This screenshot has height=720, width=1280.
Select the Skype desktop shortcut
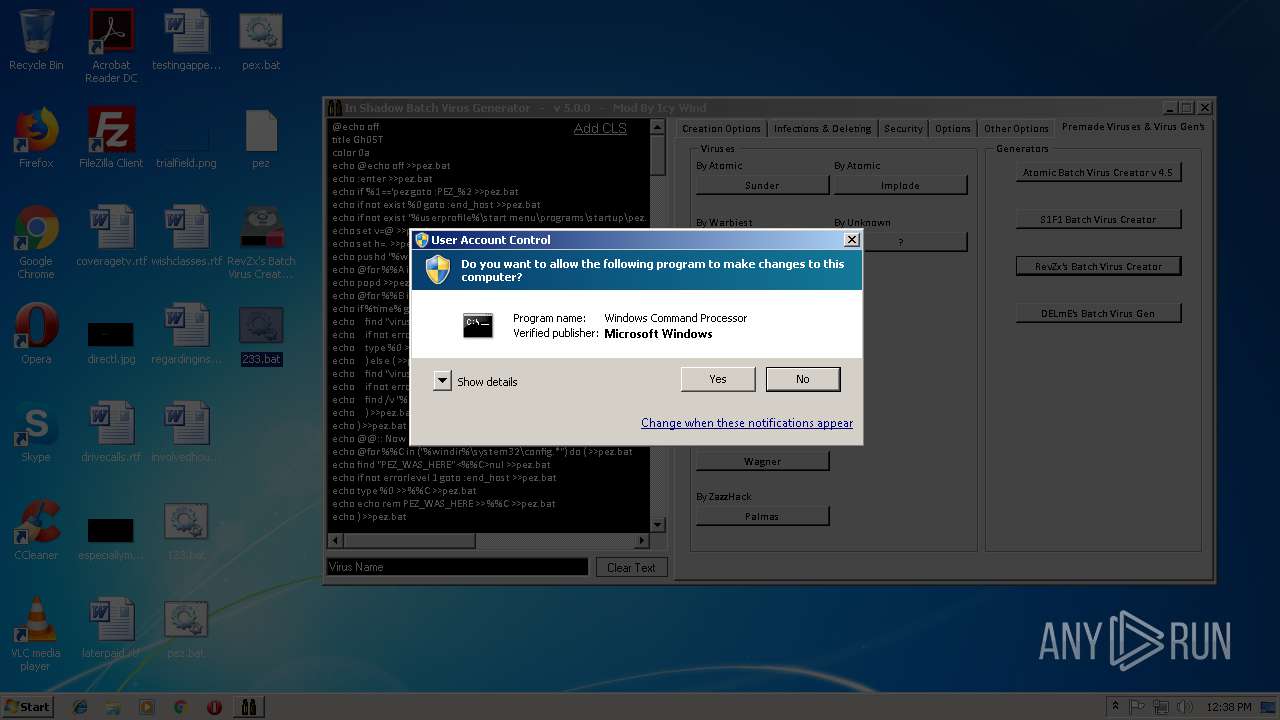tap(36, 432)
